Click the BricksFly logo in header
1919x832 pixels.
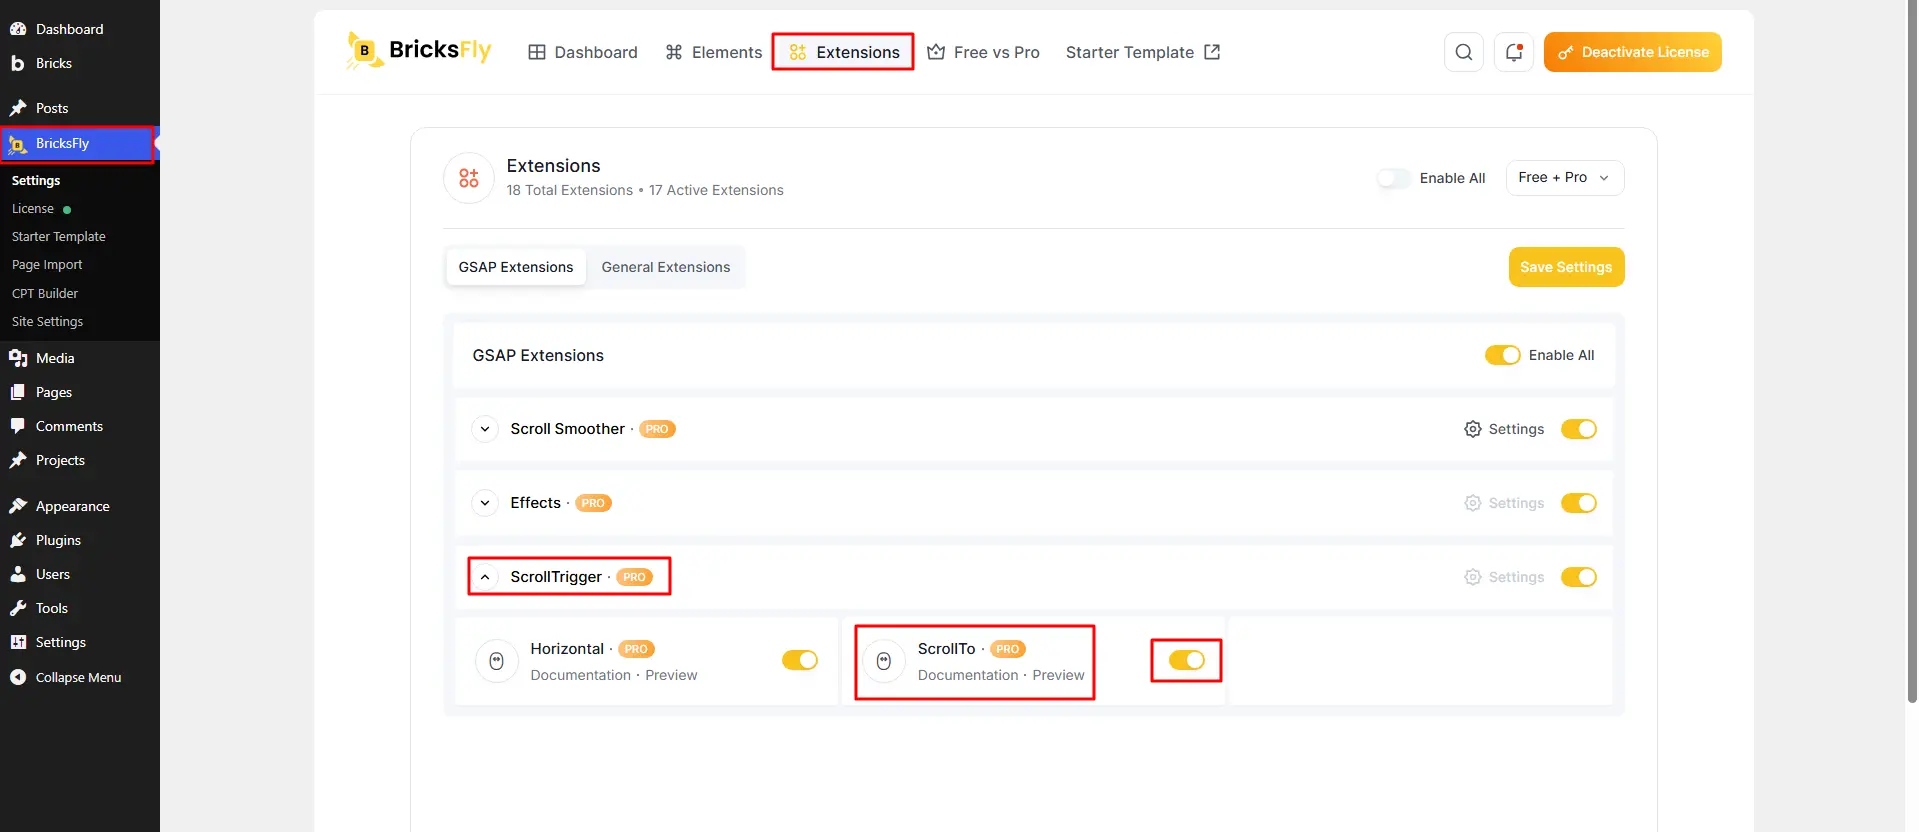[419, 51]
